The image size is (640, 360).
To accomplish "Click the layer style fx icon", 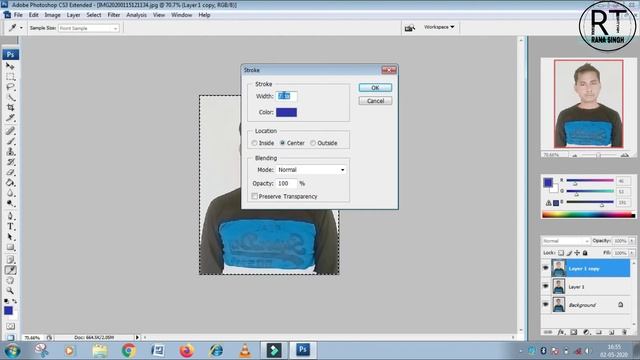I will click(x=561, y=332).
